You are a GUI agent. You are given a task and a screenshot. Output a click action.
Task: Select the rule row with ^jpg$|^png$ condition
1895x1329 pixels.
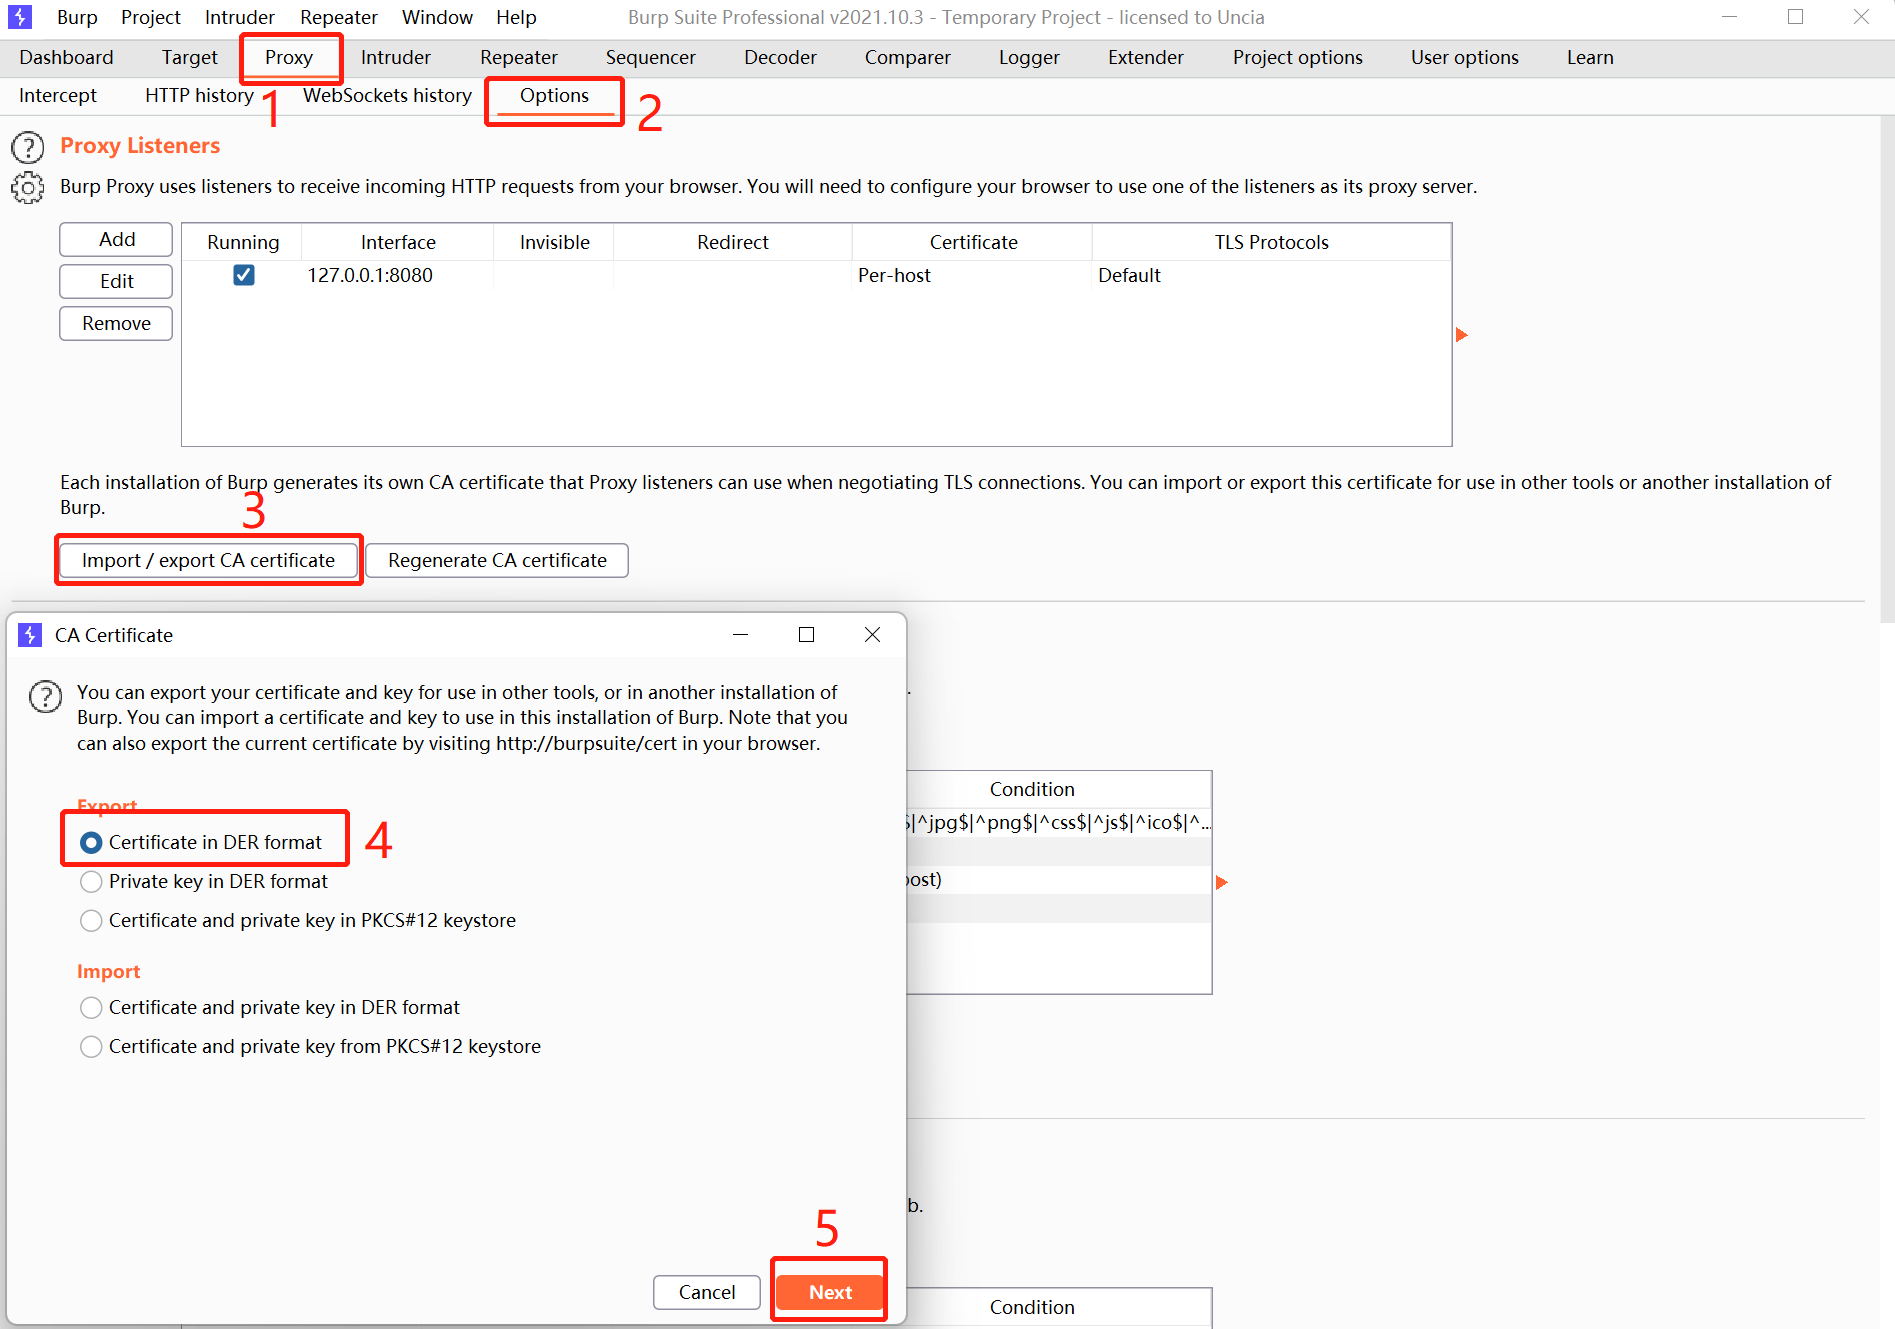(x=1059, y=823)
